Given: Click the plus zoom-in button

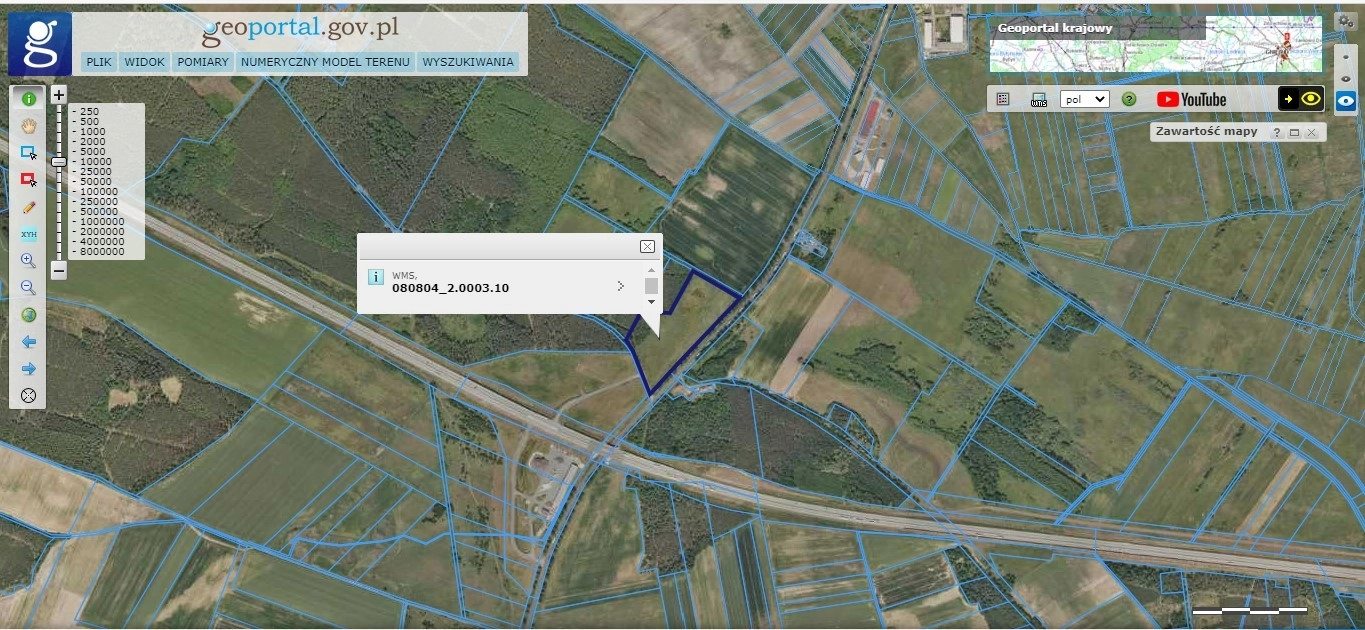Looking at the screenshot, I should pyautogui.click(x=59, y=95).
